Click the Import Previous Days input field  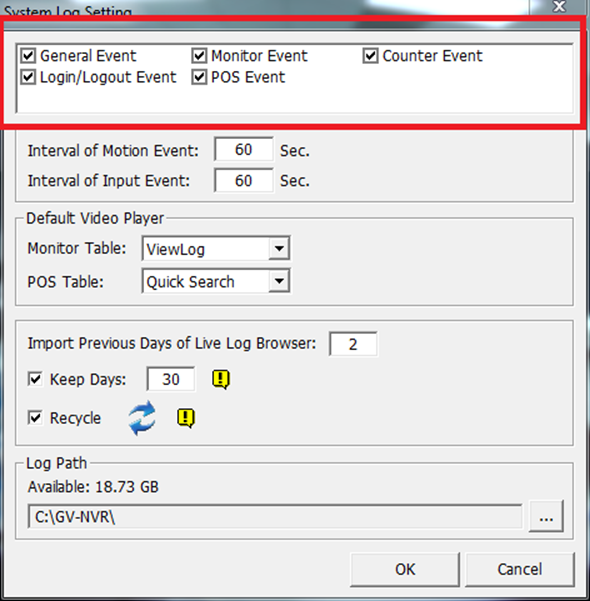(x=353, y=344)
